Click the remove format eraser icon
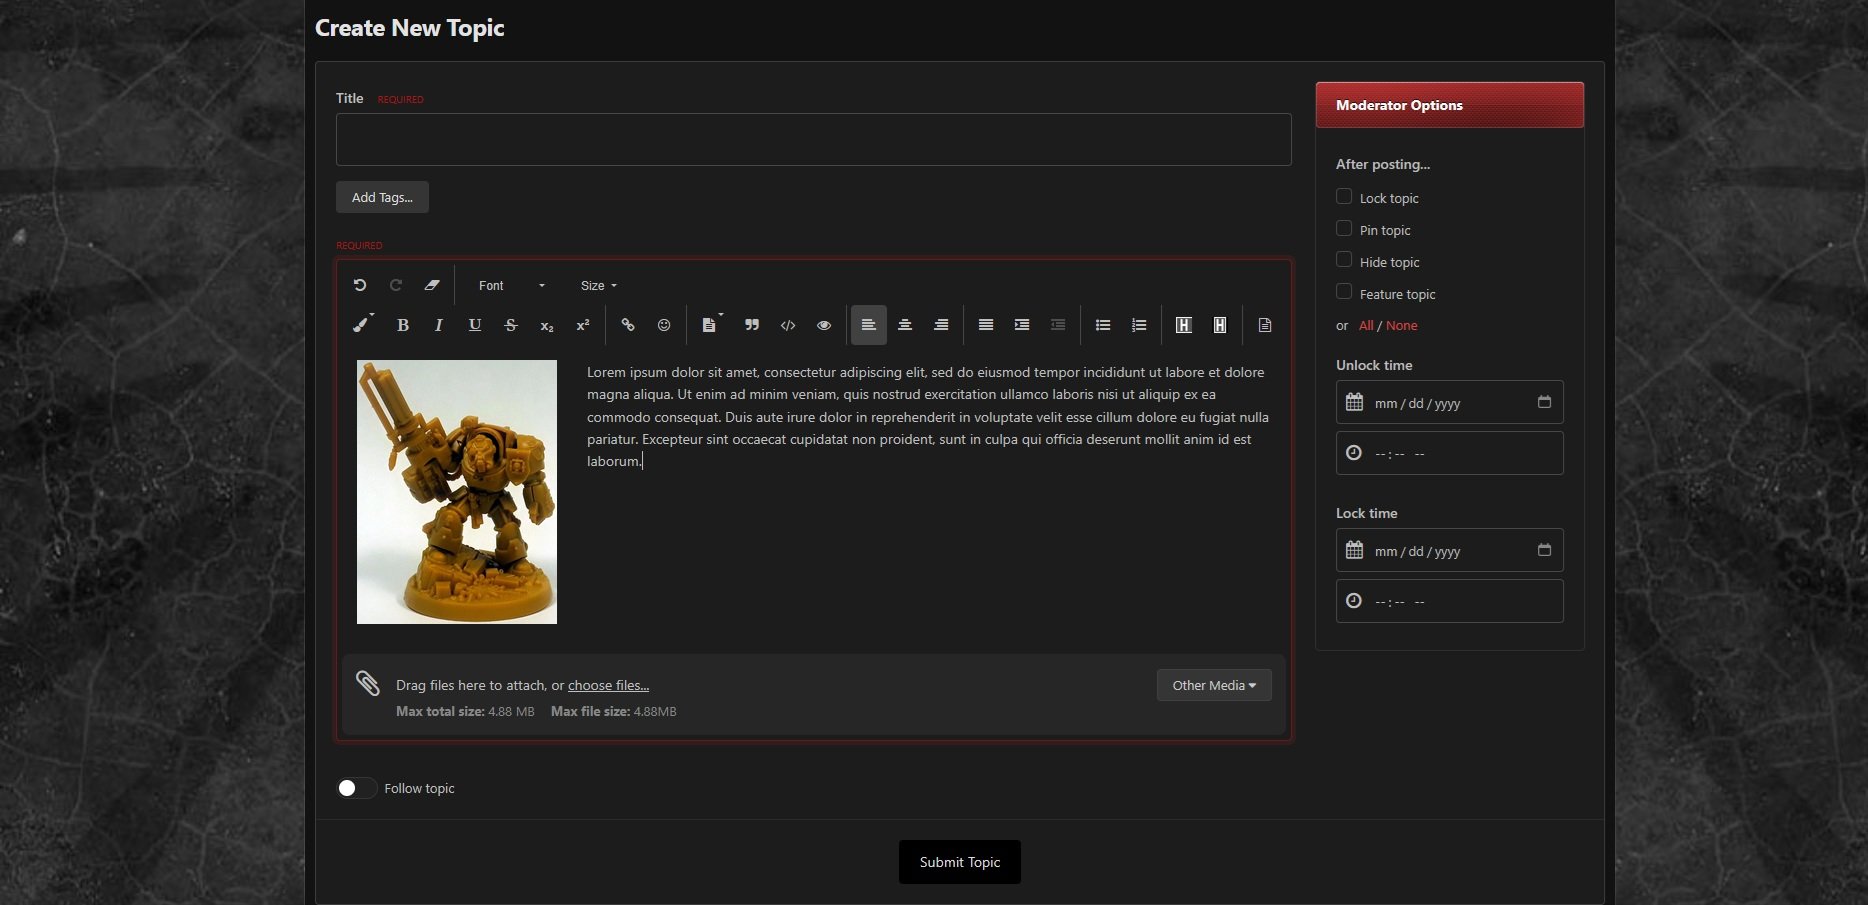The image size is (1868, 905). click(x=432, y=285)
